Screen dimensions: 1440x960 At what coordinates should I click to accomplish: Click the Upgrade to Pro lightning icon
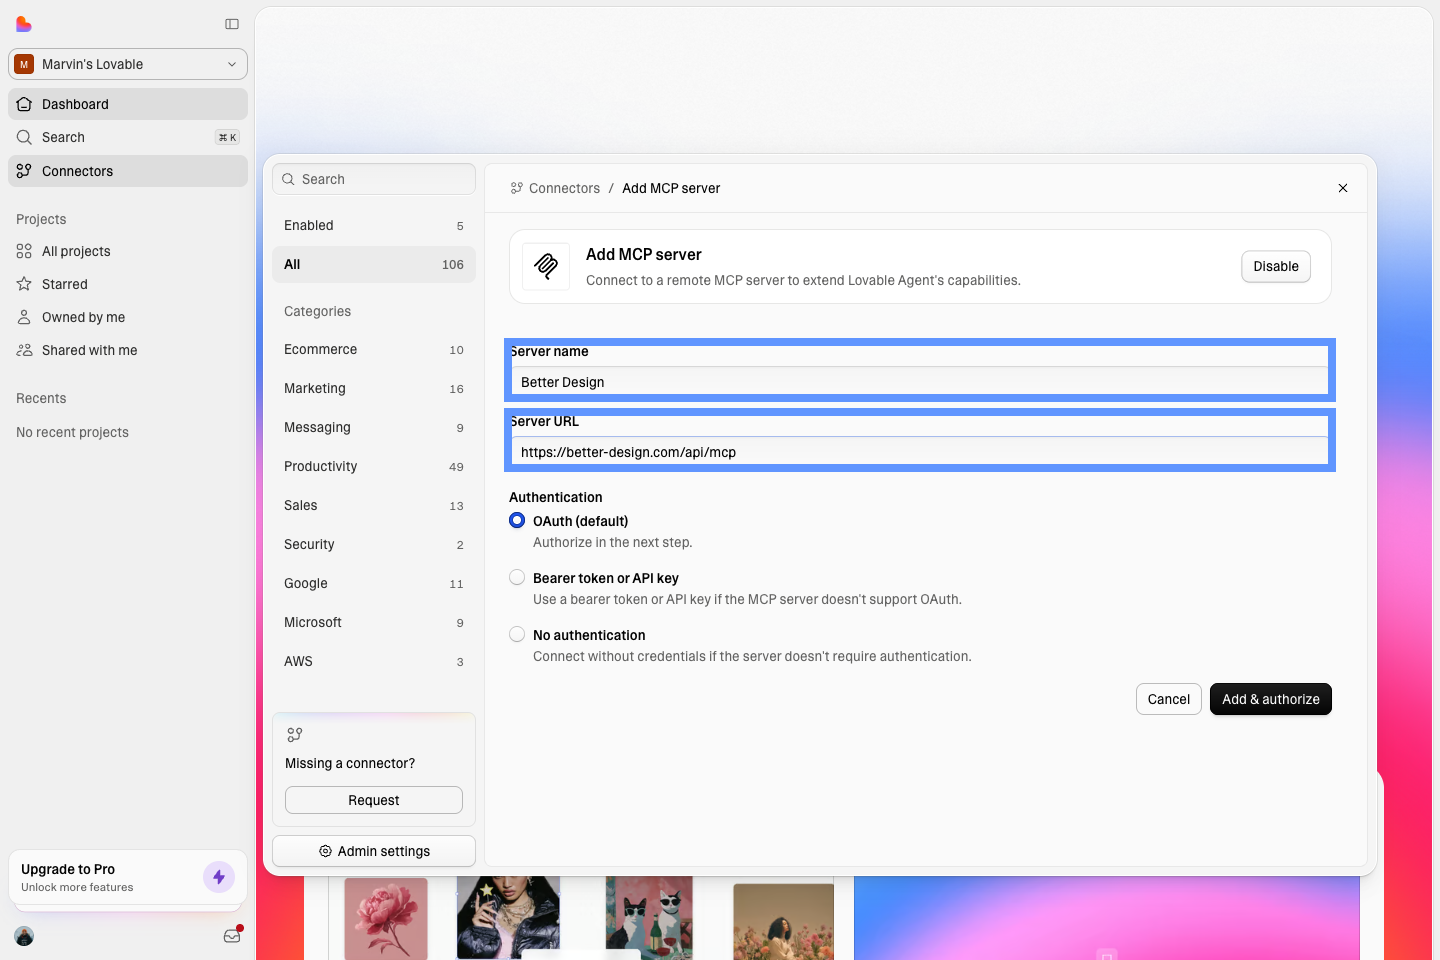pyautogui.click(x=219, y=877)
